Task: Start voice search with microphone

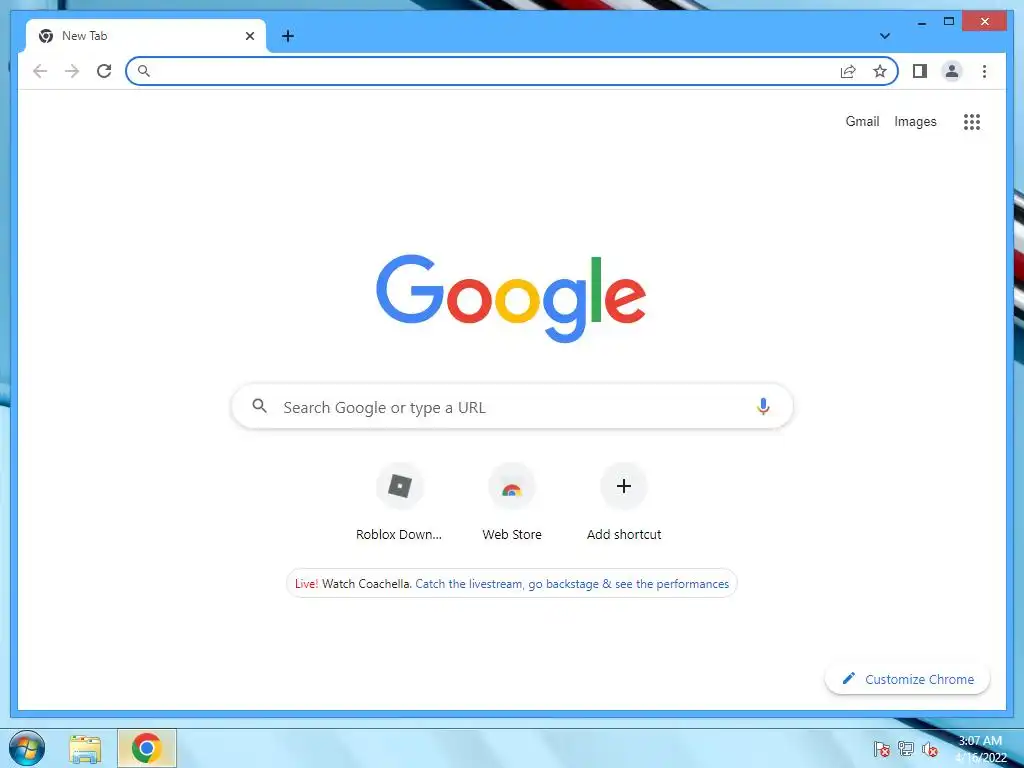Action: coord(763,406)
